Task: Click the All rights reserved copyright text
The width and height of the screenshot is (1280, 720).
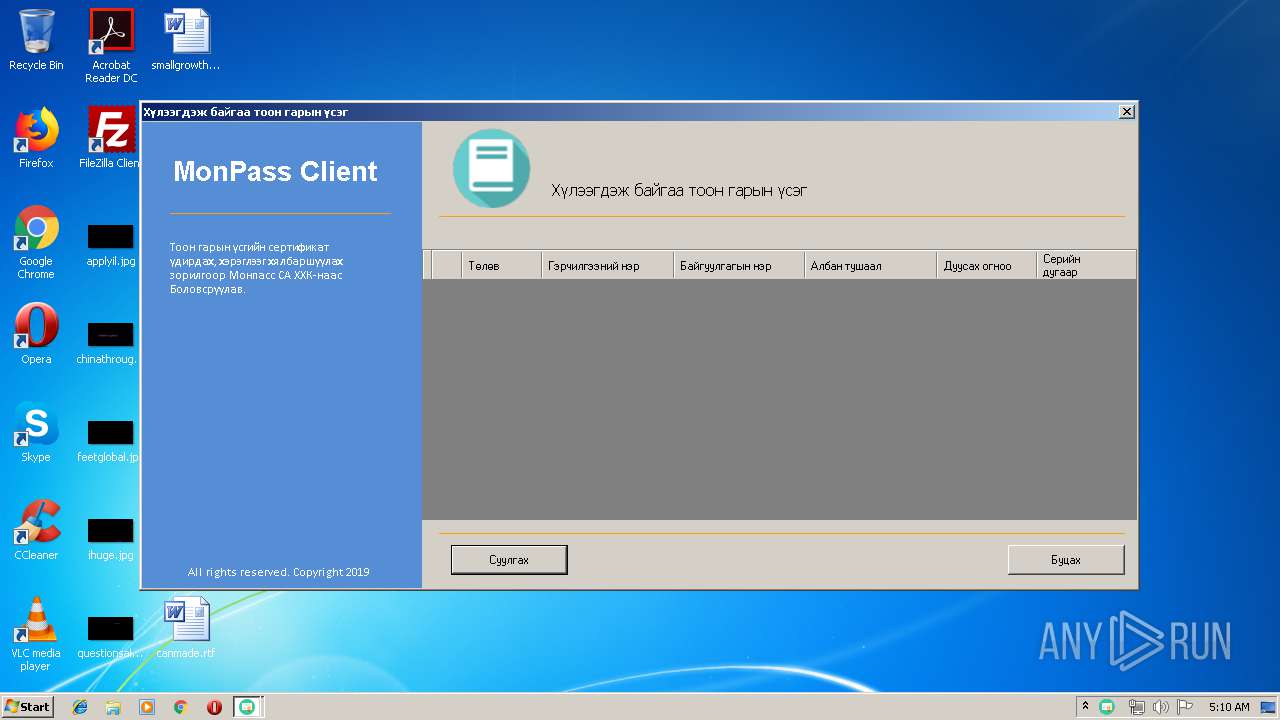Action: click(279, 572)
